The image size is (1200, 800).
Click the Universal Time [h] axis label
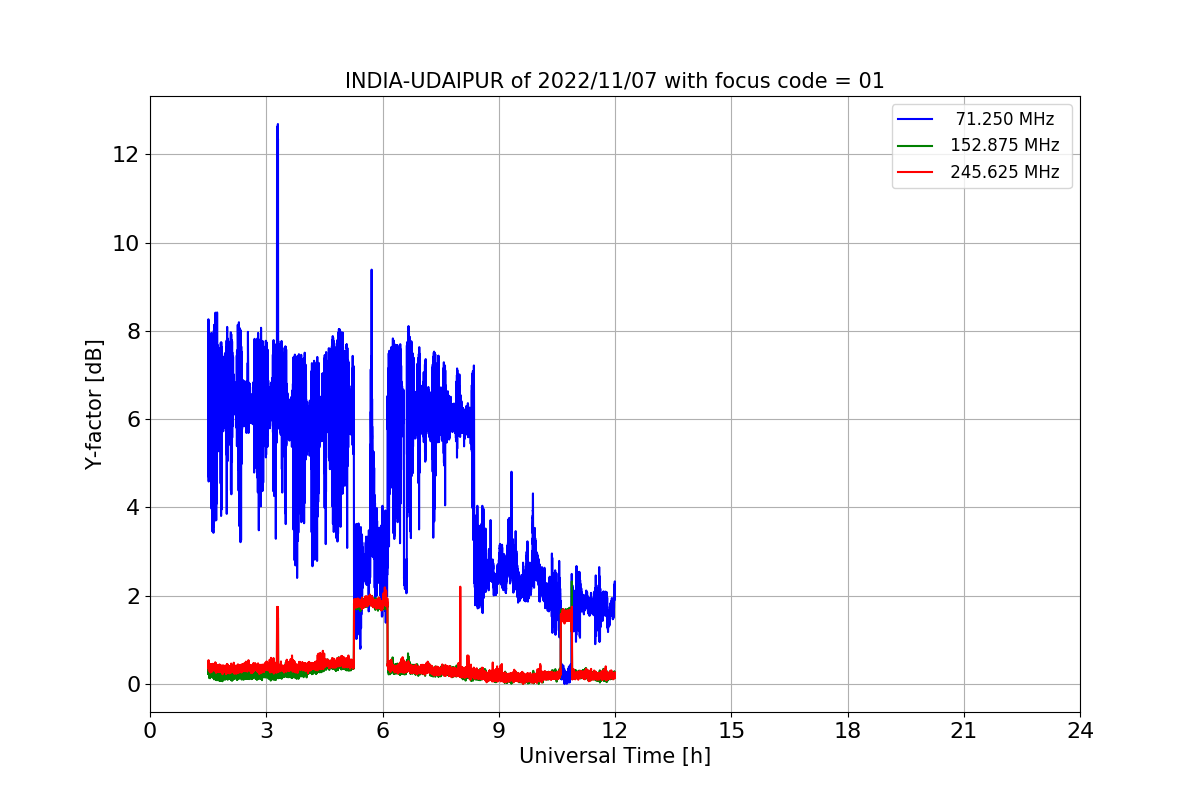[614, 757]
